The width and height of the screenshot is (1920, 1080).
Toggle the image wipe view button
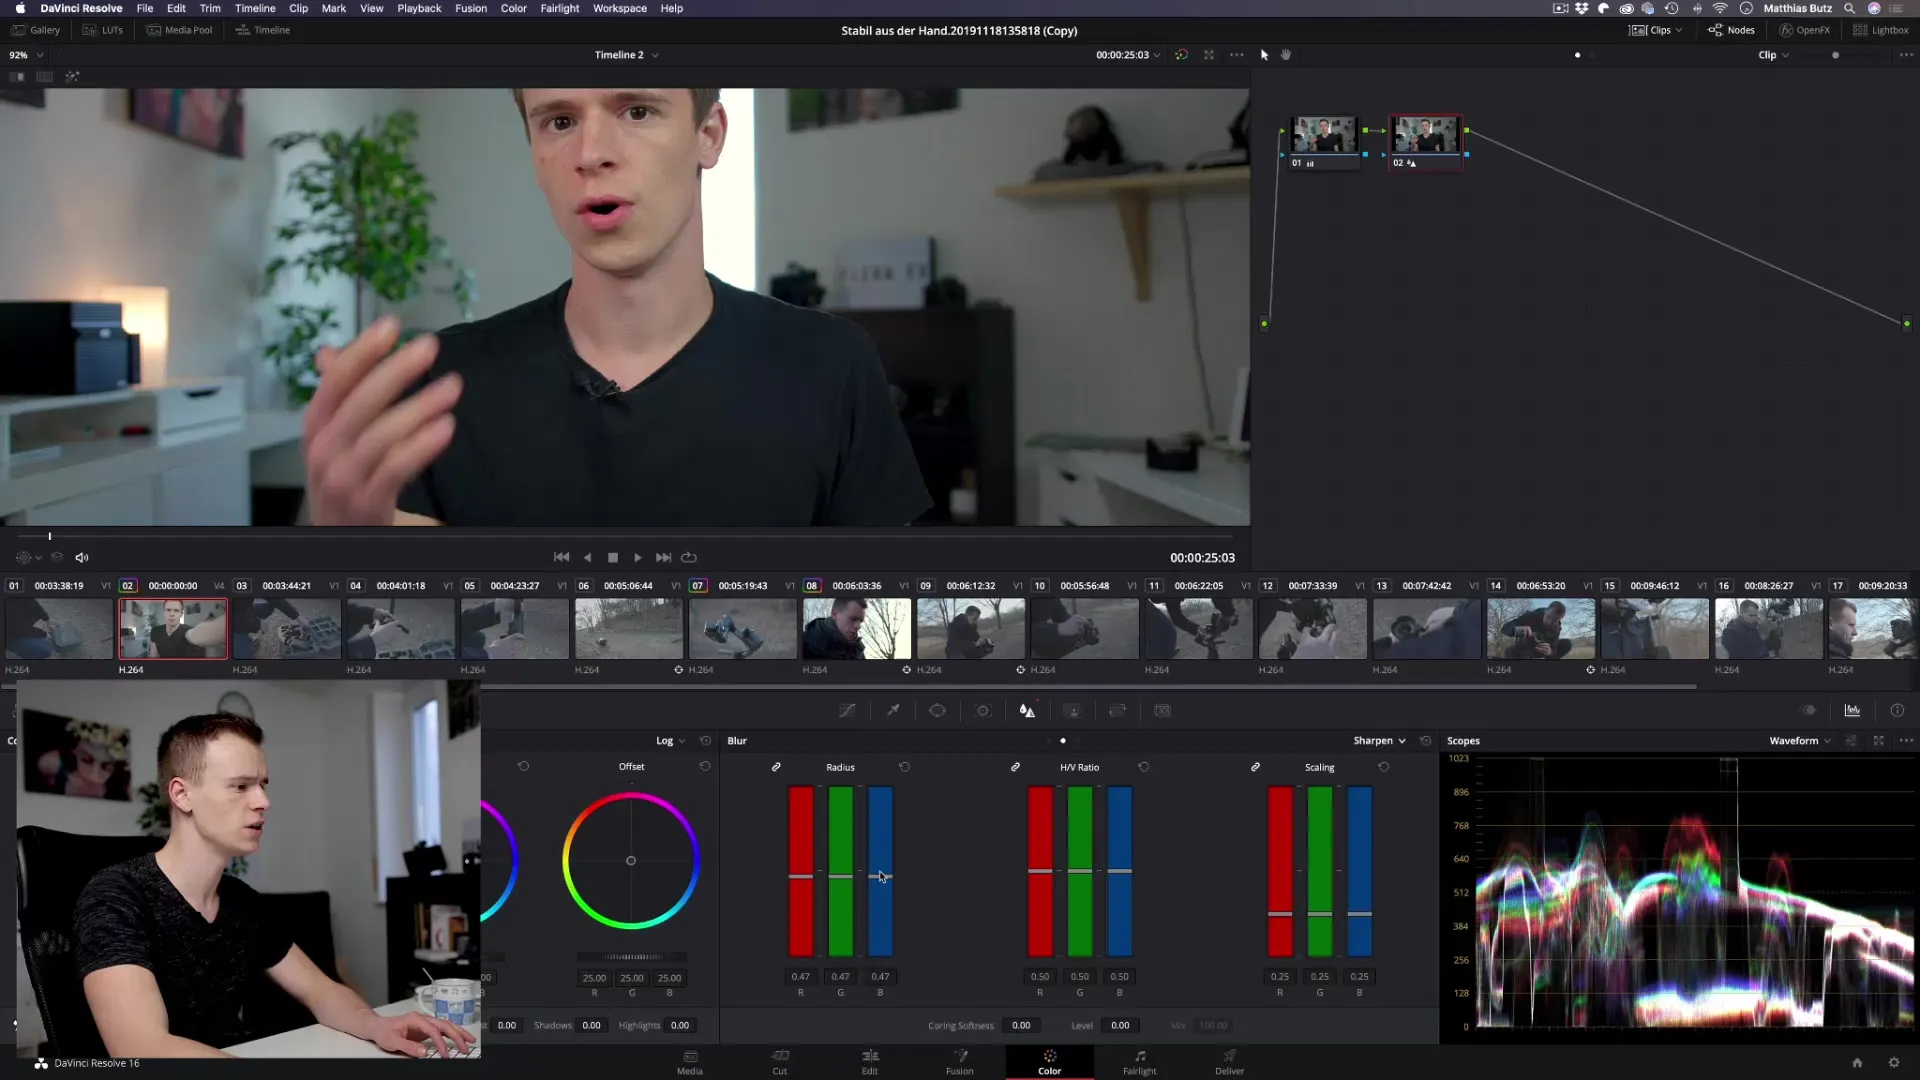[x=17, y=77]
